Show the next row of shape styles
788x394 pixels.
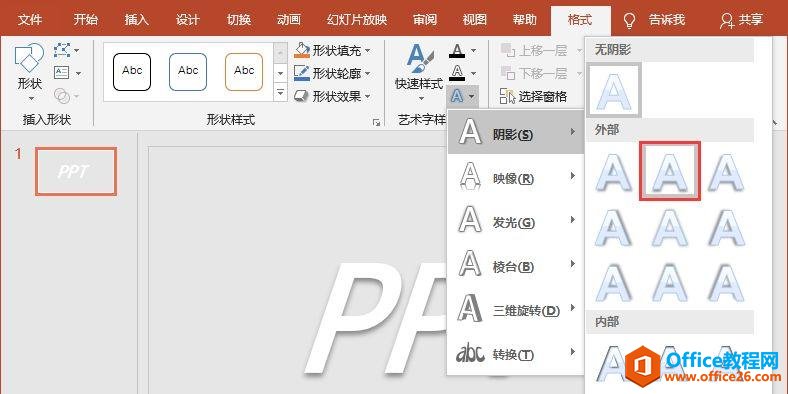(280, 73)
